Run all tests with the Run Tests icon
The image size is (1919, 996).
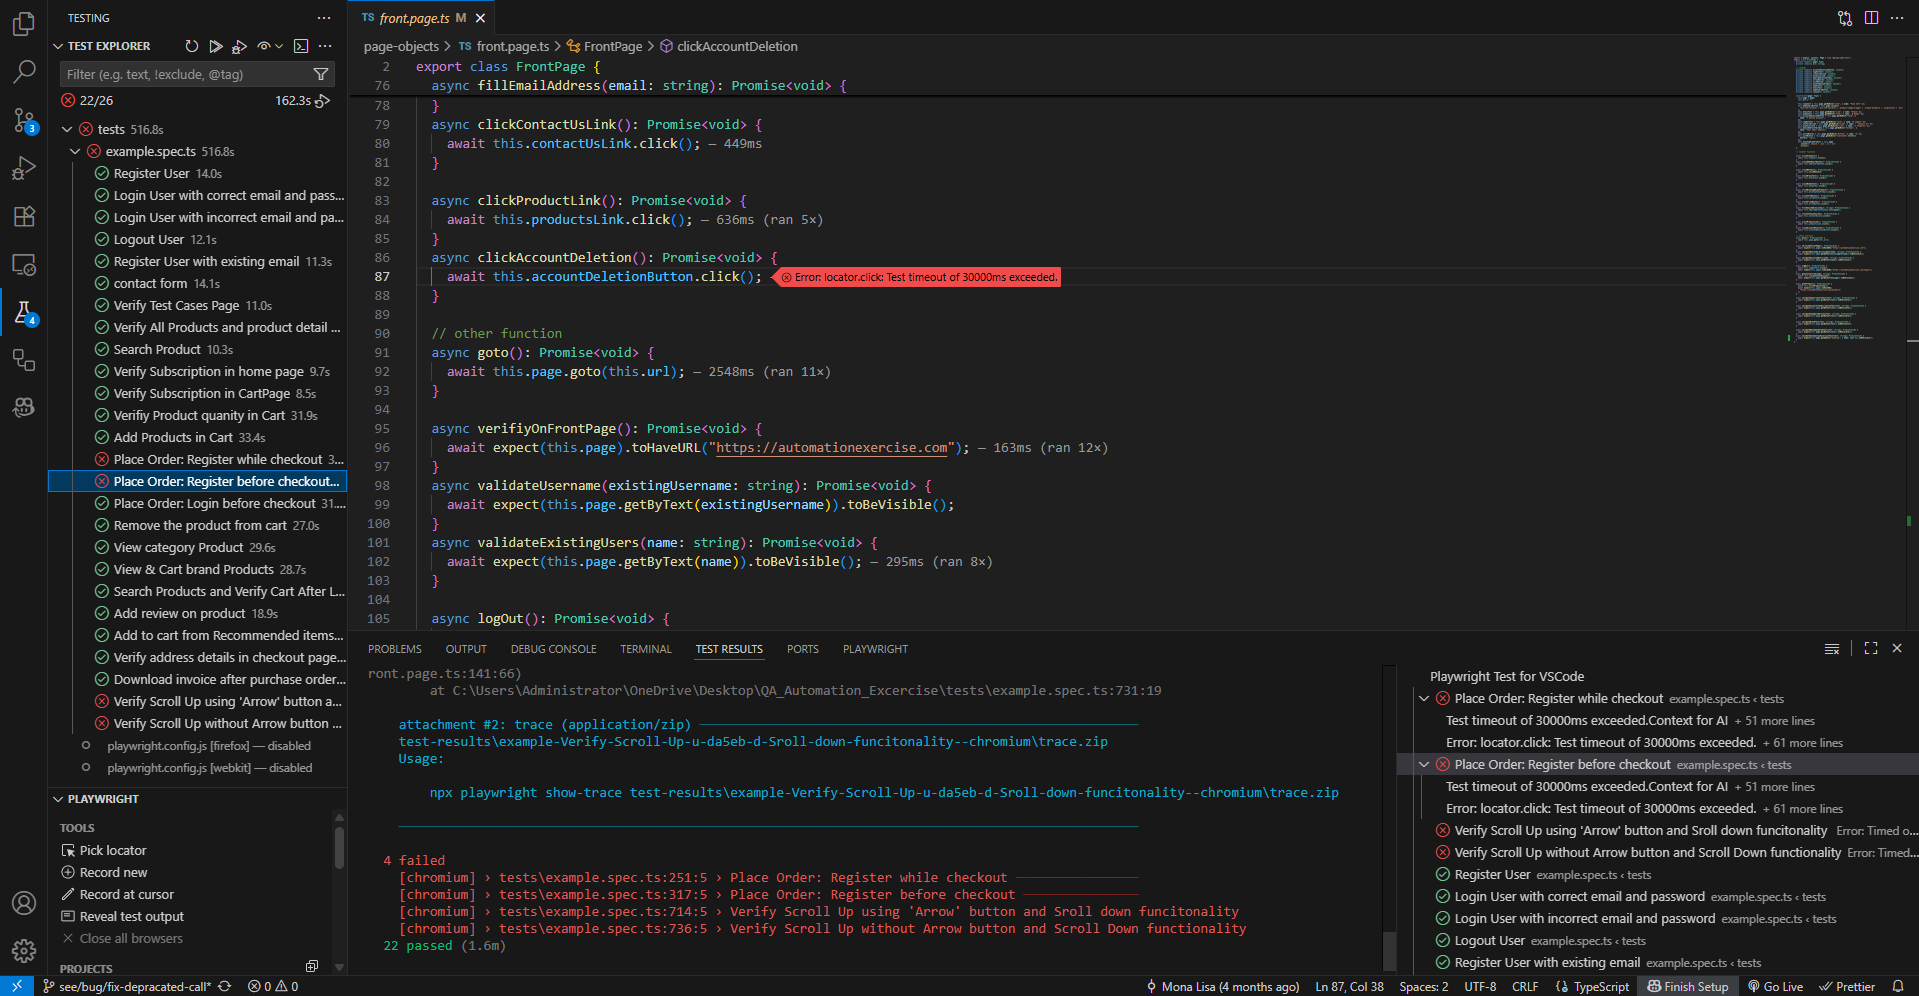[214, 45]
